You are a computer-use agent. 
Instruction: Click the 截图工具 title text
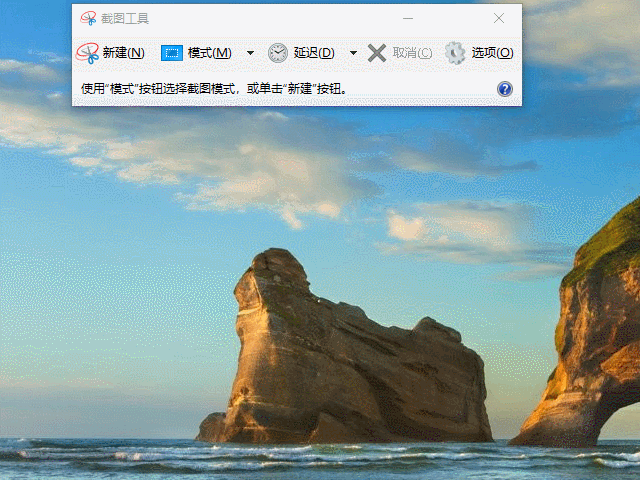tap(125, 19)
